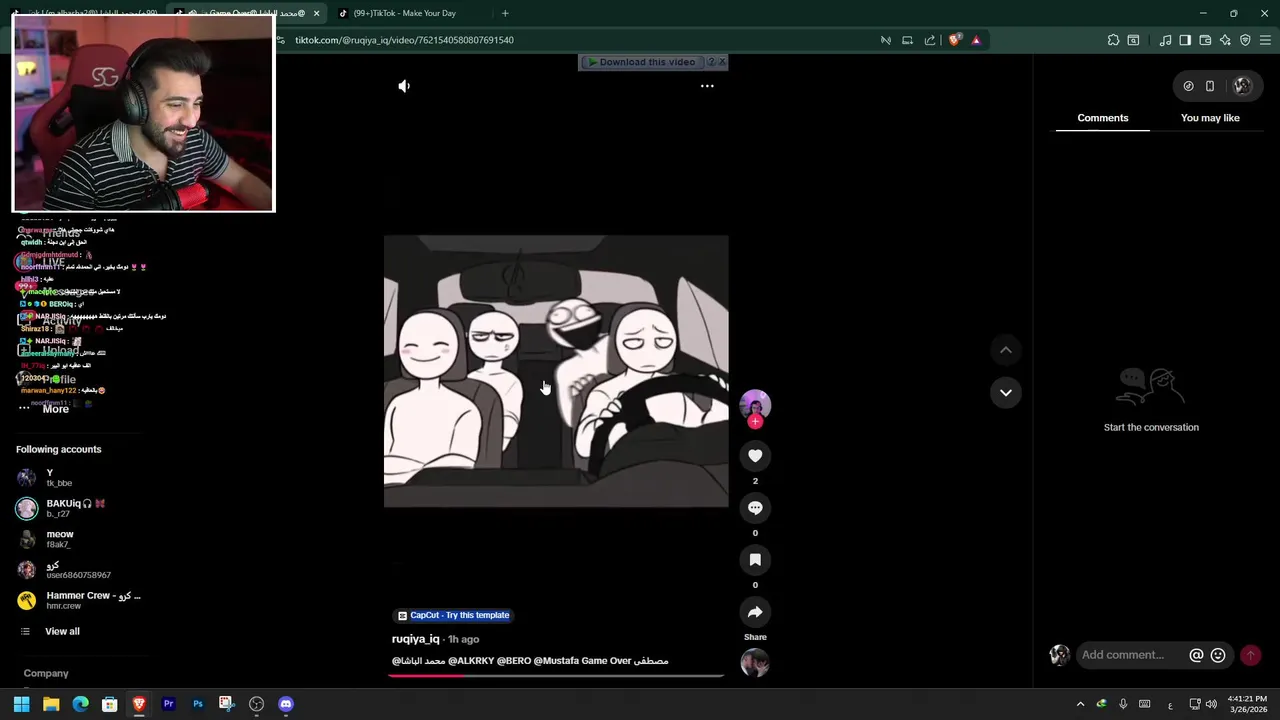Click CapCut Try this template link
Image resolution: width=1280 pixels, height=720 pixels.
point(453,615)
